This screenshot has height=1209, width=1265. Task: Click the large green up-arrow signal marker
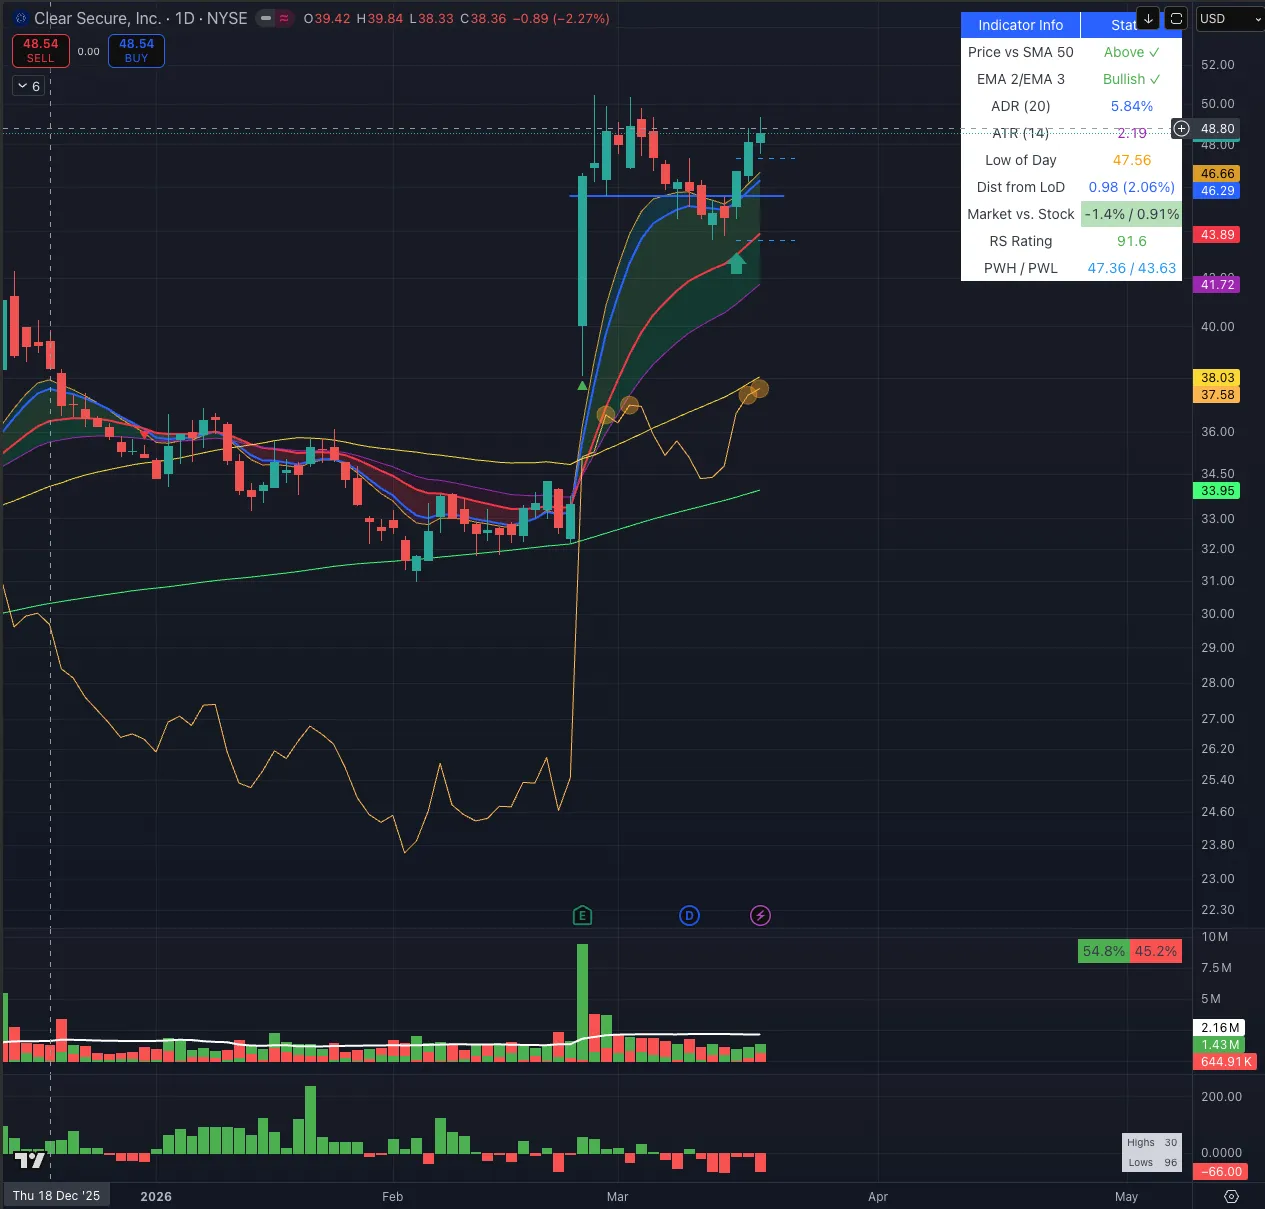pos(737,264)
